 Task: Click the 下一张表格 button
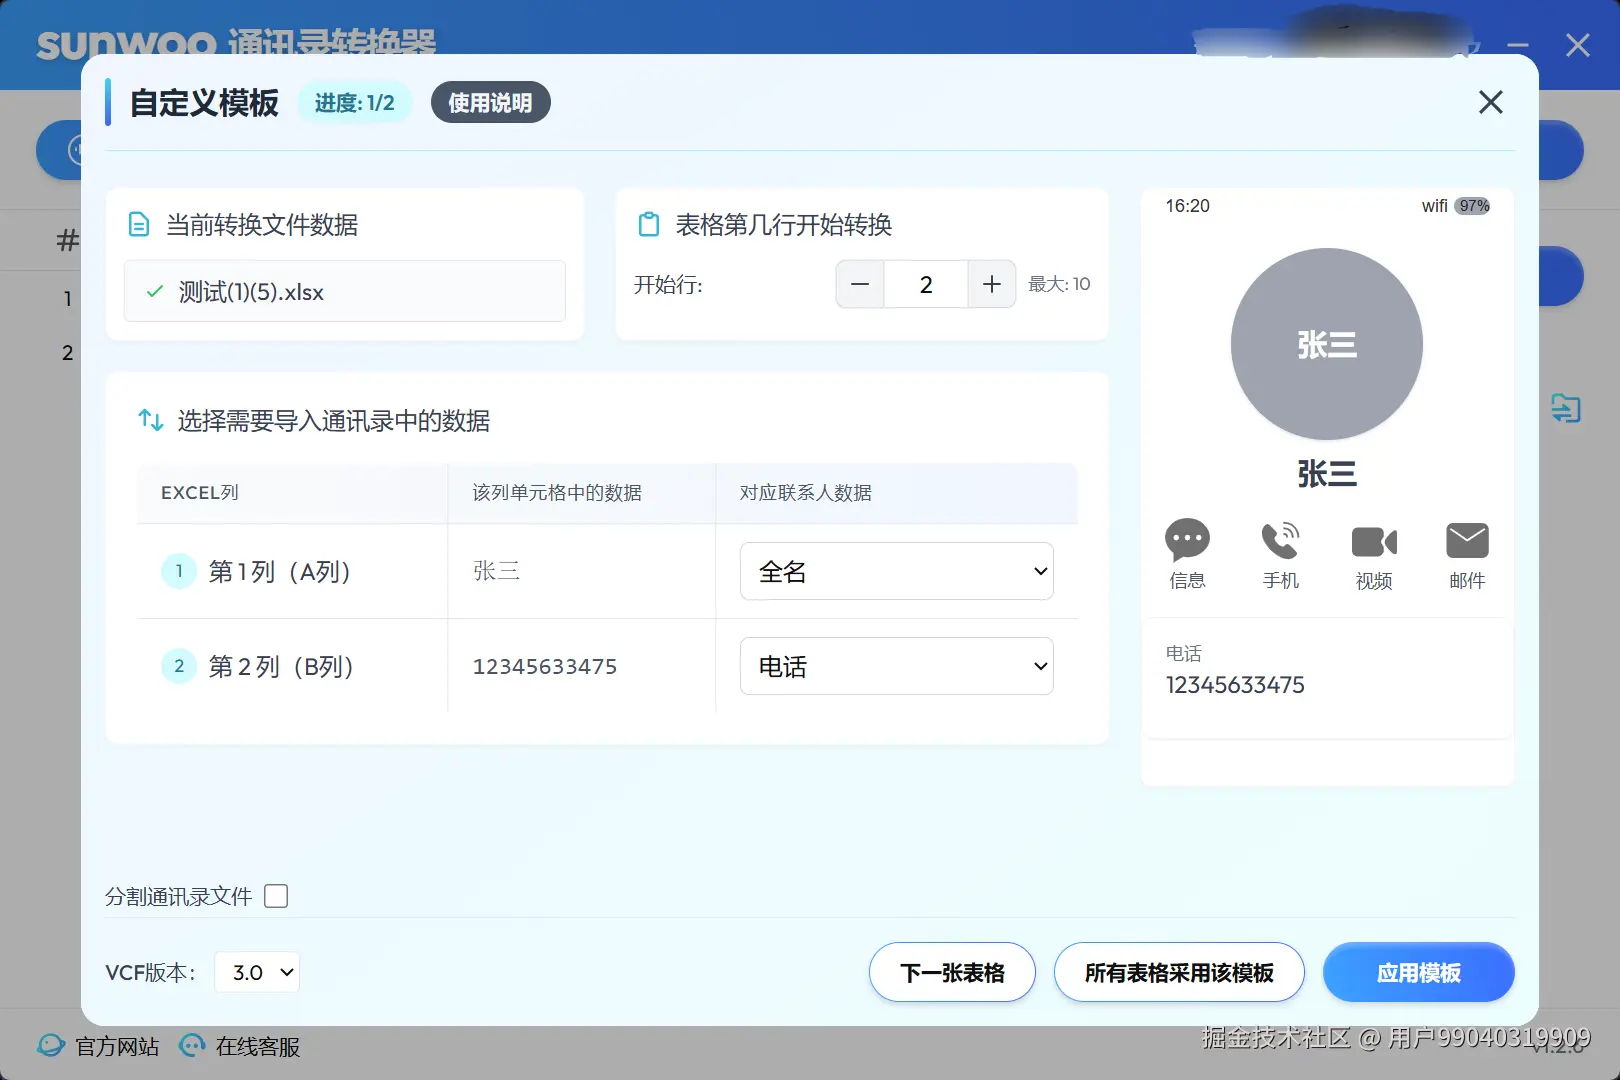(952, 972)
